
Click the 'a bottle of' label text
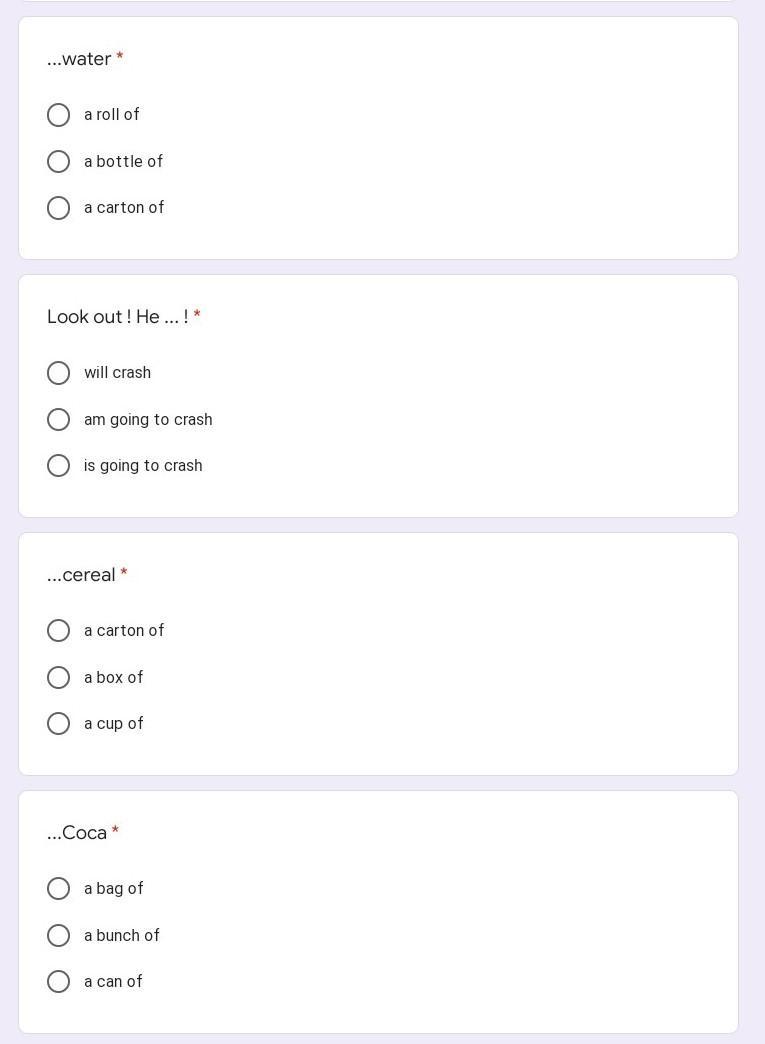tap(123, 162)
